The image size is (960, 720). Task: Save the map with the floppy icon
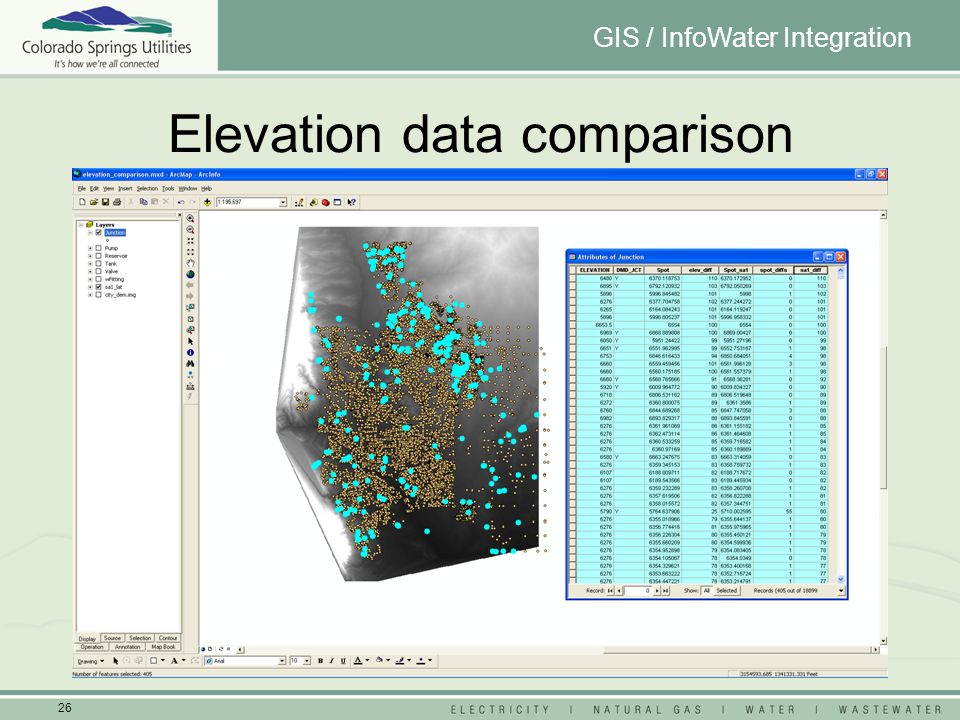pos(105,202)
